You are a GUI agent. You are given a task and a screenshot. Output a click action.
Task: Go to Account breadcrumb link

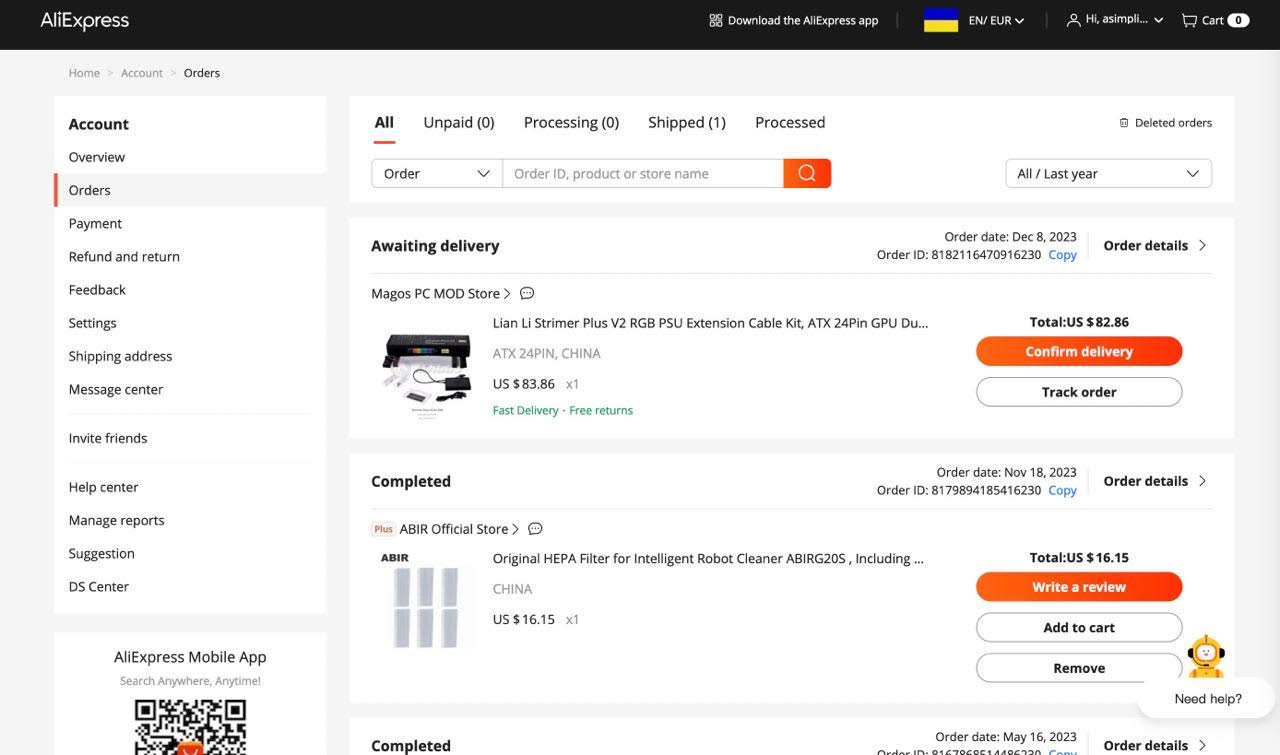tap(142, 73)
